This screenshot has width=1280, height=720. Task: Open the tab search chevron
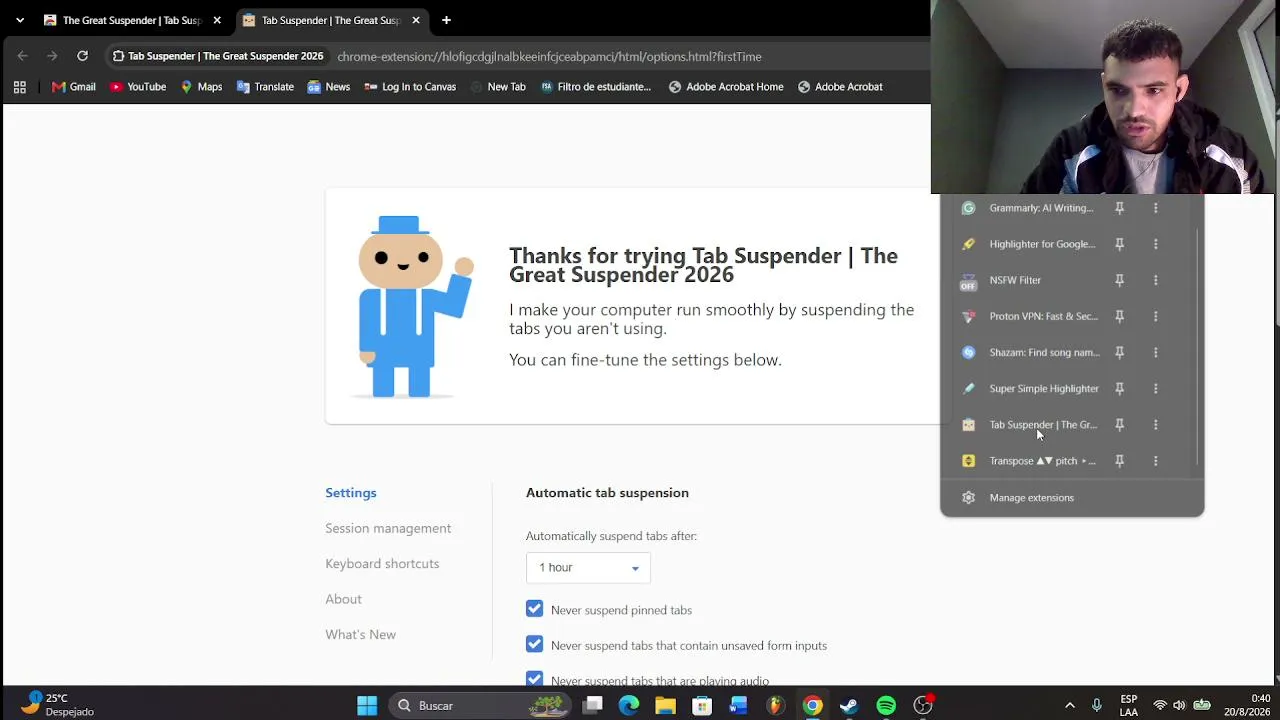coord(20,20)
